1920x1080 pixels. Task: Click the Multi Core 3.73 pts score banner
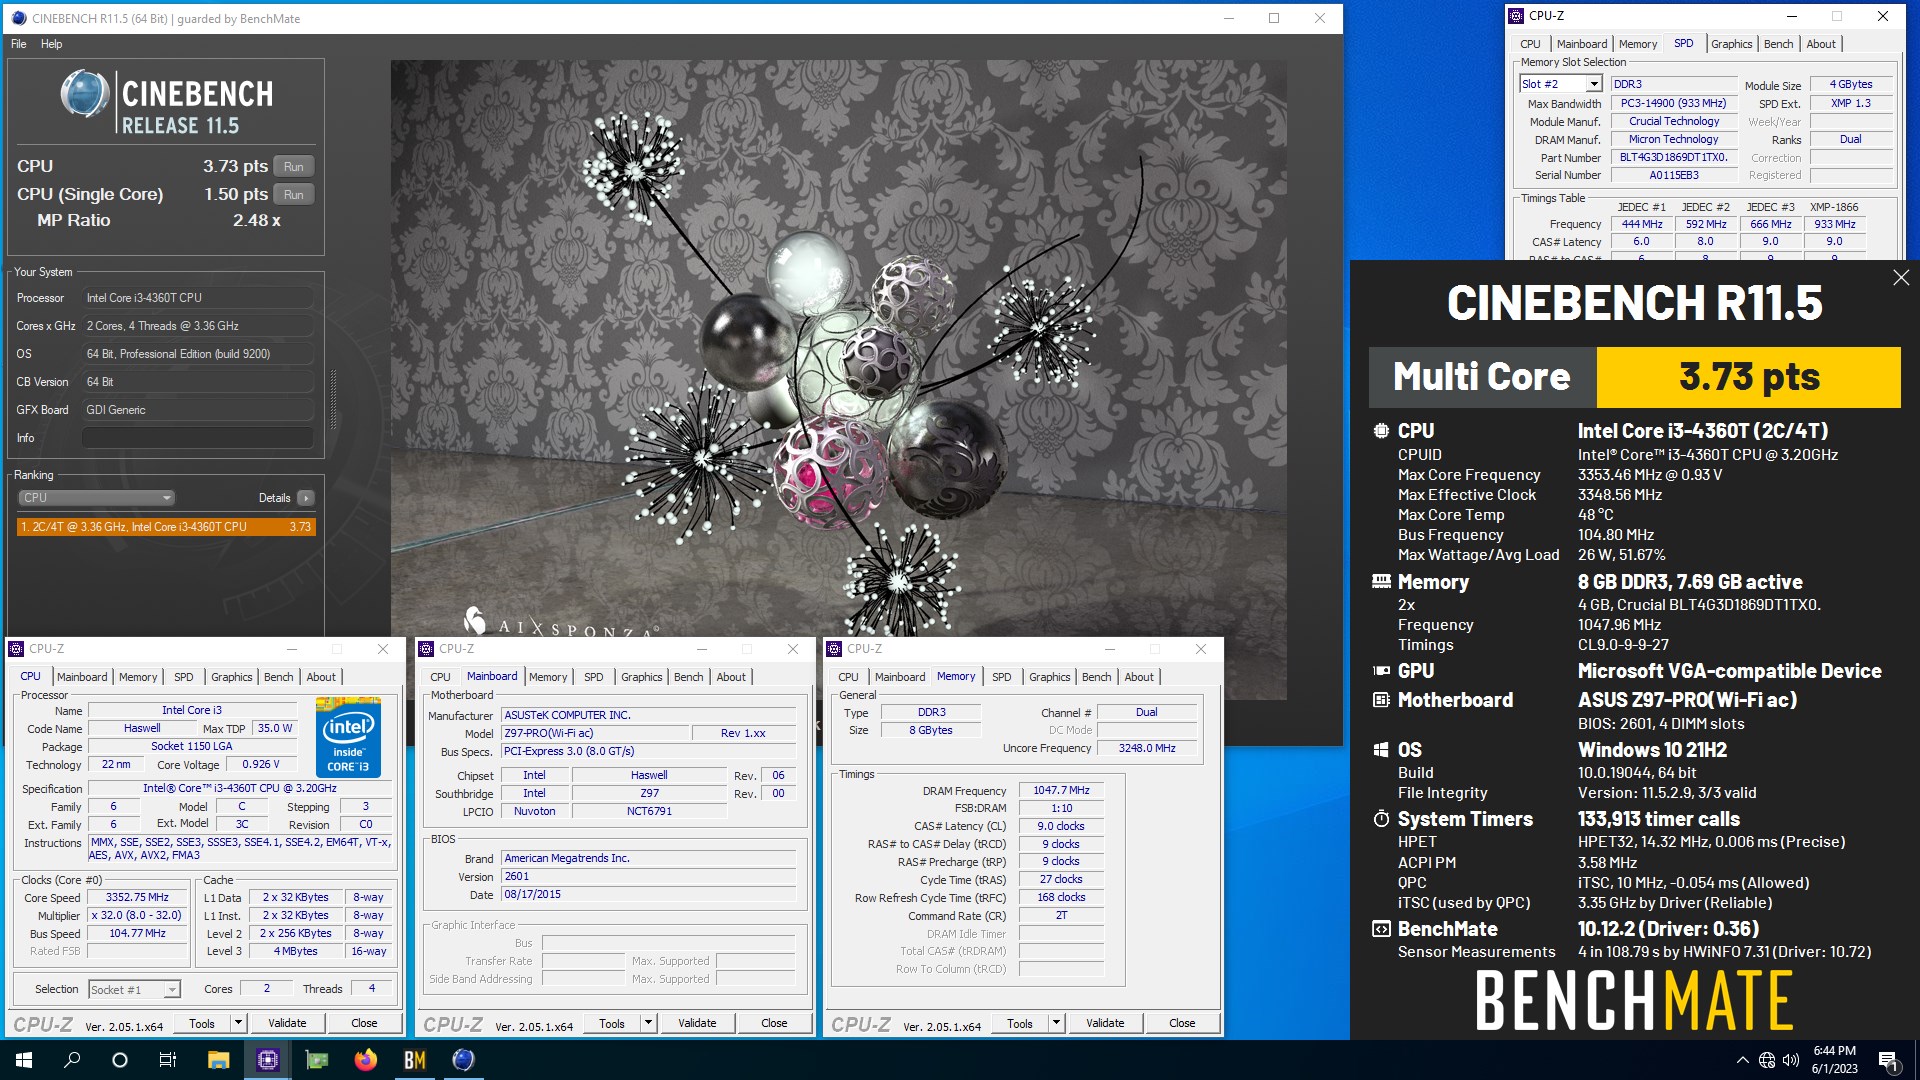tap(1634, 377)
